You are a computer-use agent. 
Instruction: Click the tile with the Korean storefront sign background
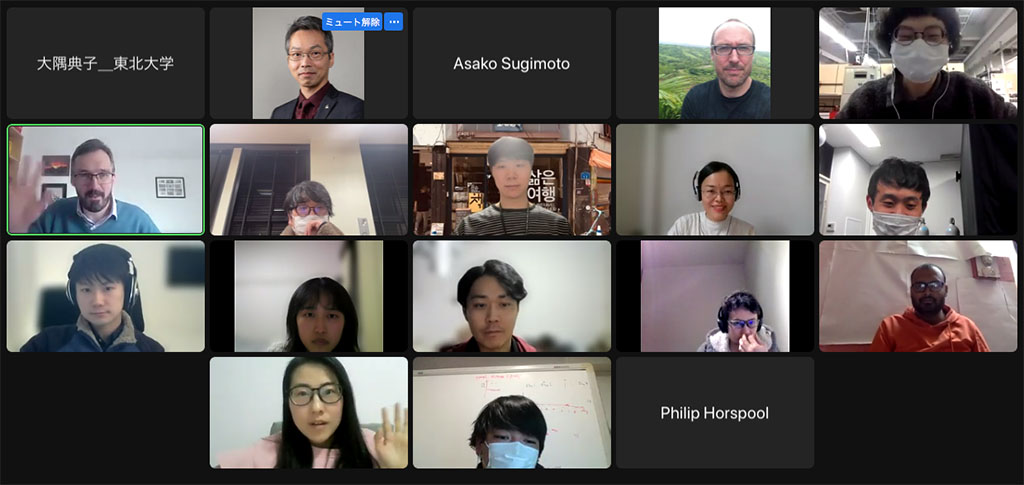pyautogui.click(x=511, y=180)
